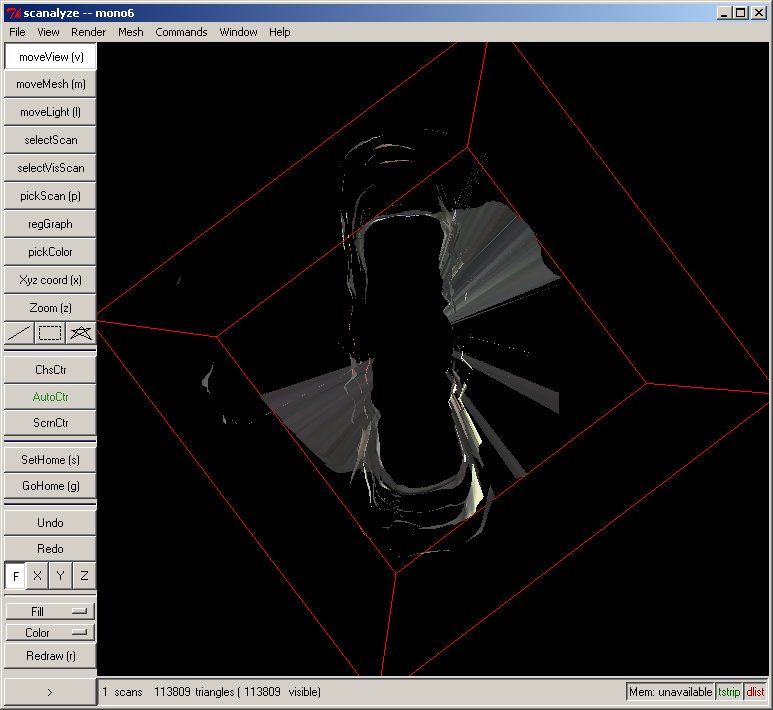
Task: Toggle the tstrip status indicator
Action: click(729, 692)
